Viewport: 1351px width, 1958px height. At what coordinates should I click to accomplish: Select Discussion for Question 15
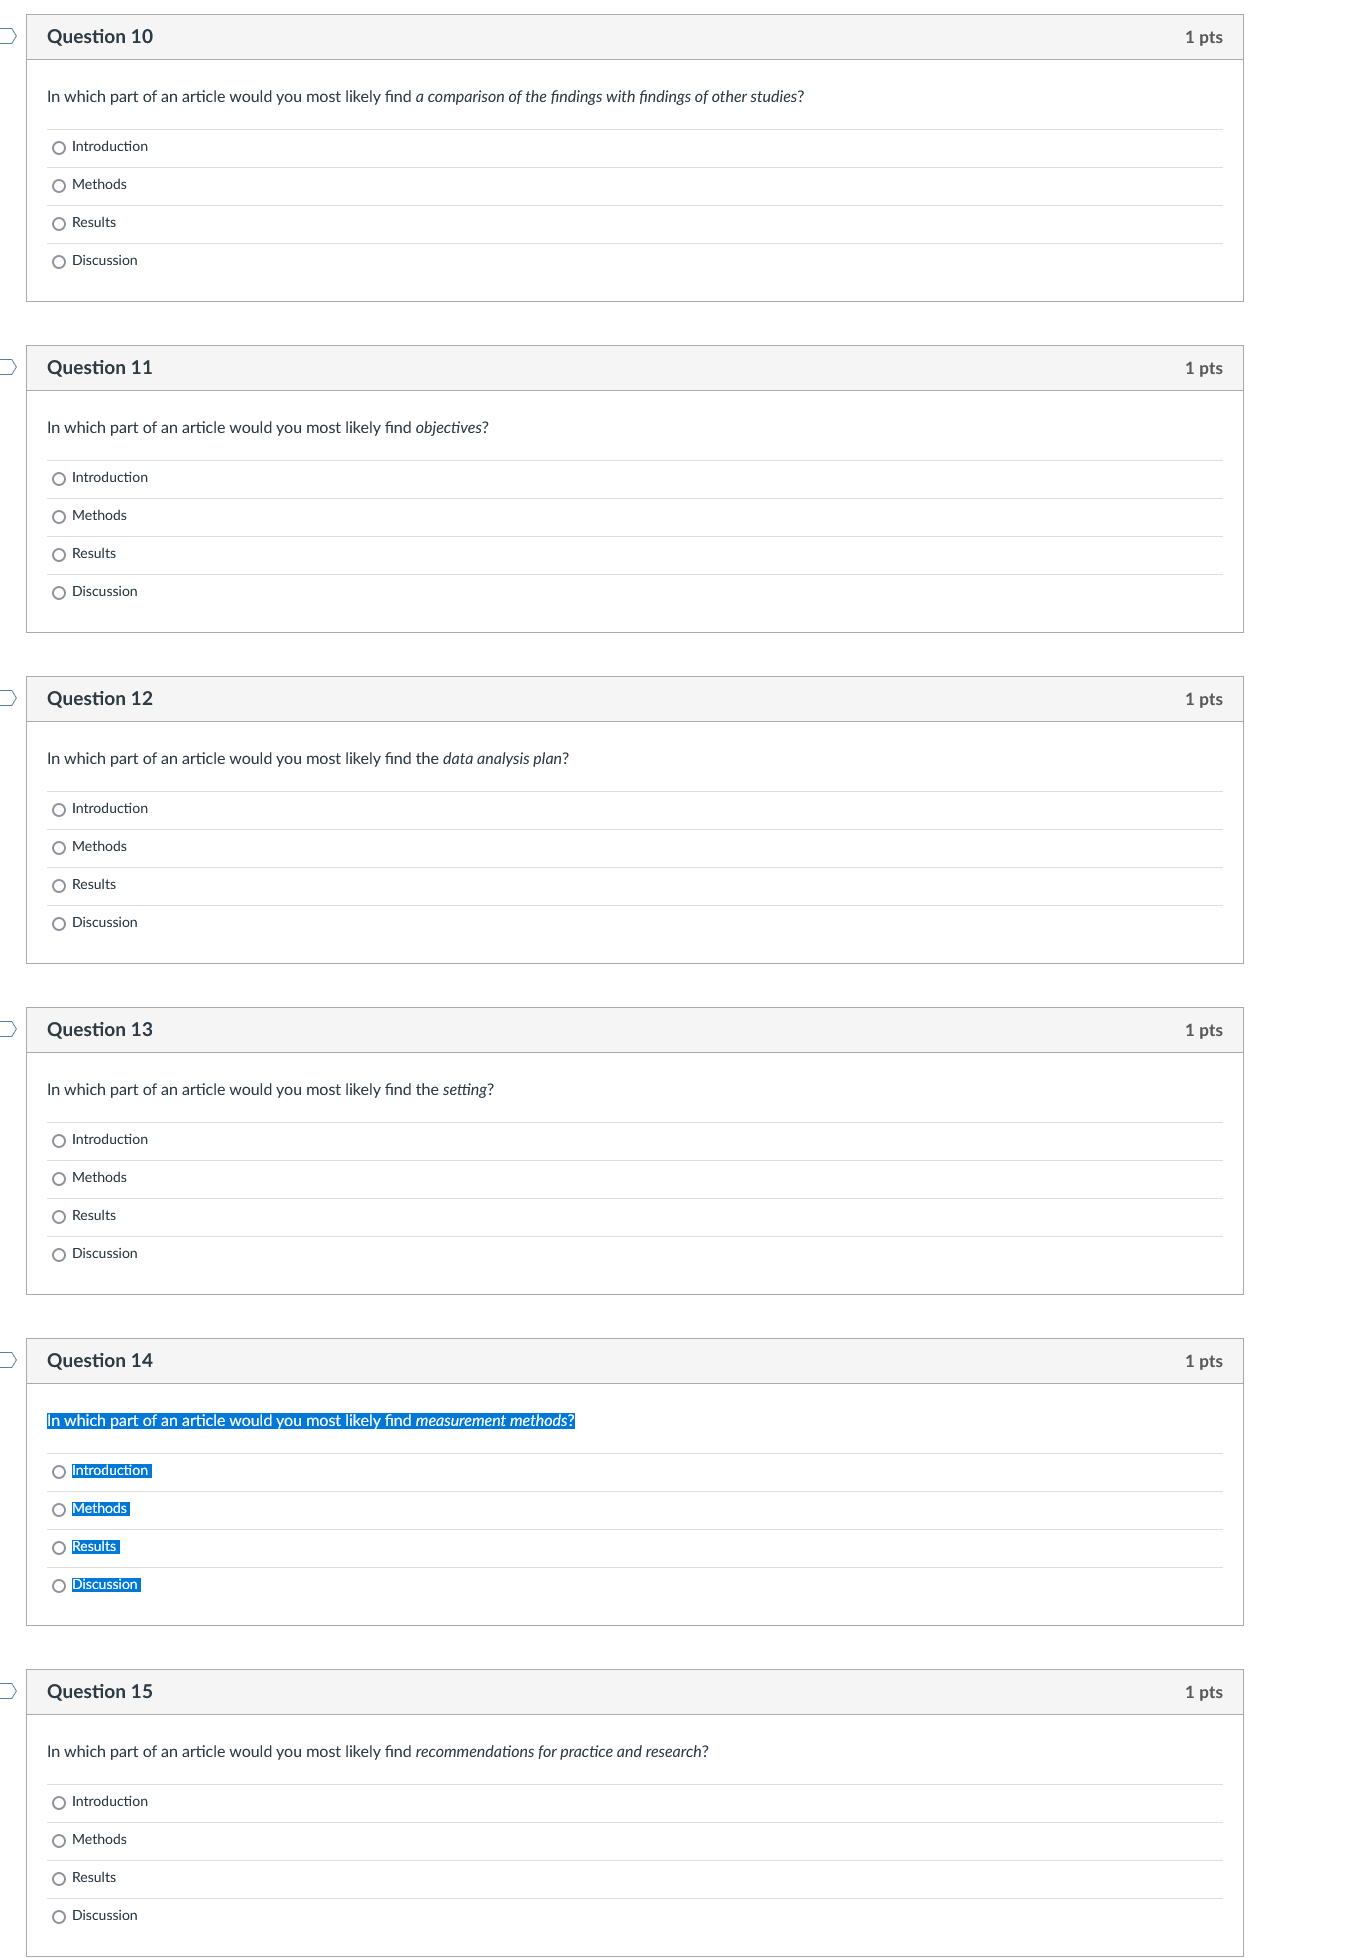pos(59,1917)
